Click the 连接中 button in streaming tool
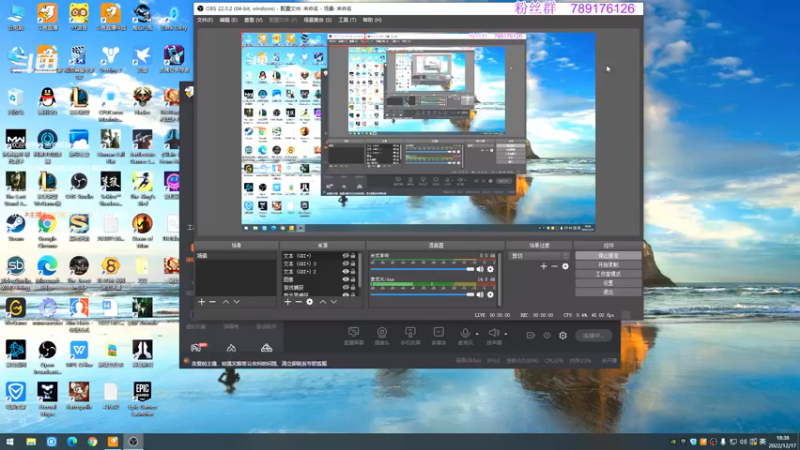Screen dimensions: 800x450 coord(593,336)
